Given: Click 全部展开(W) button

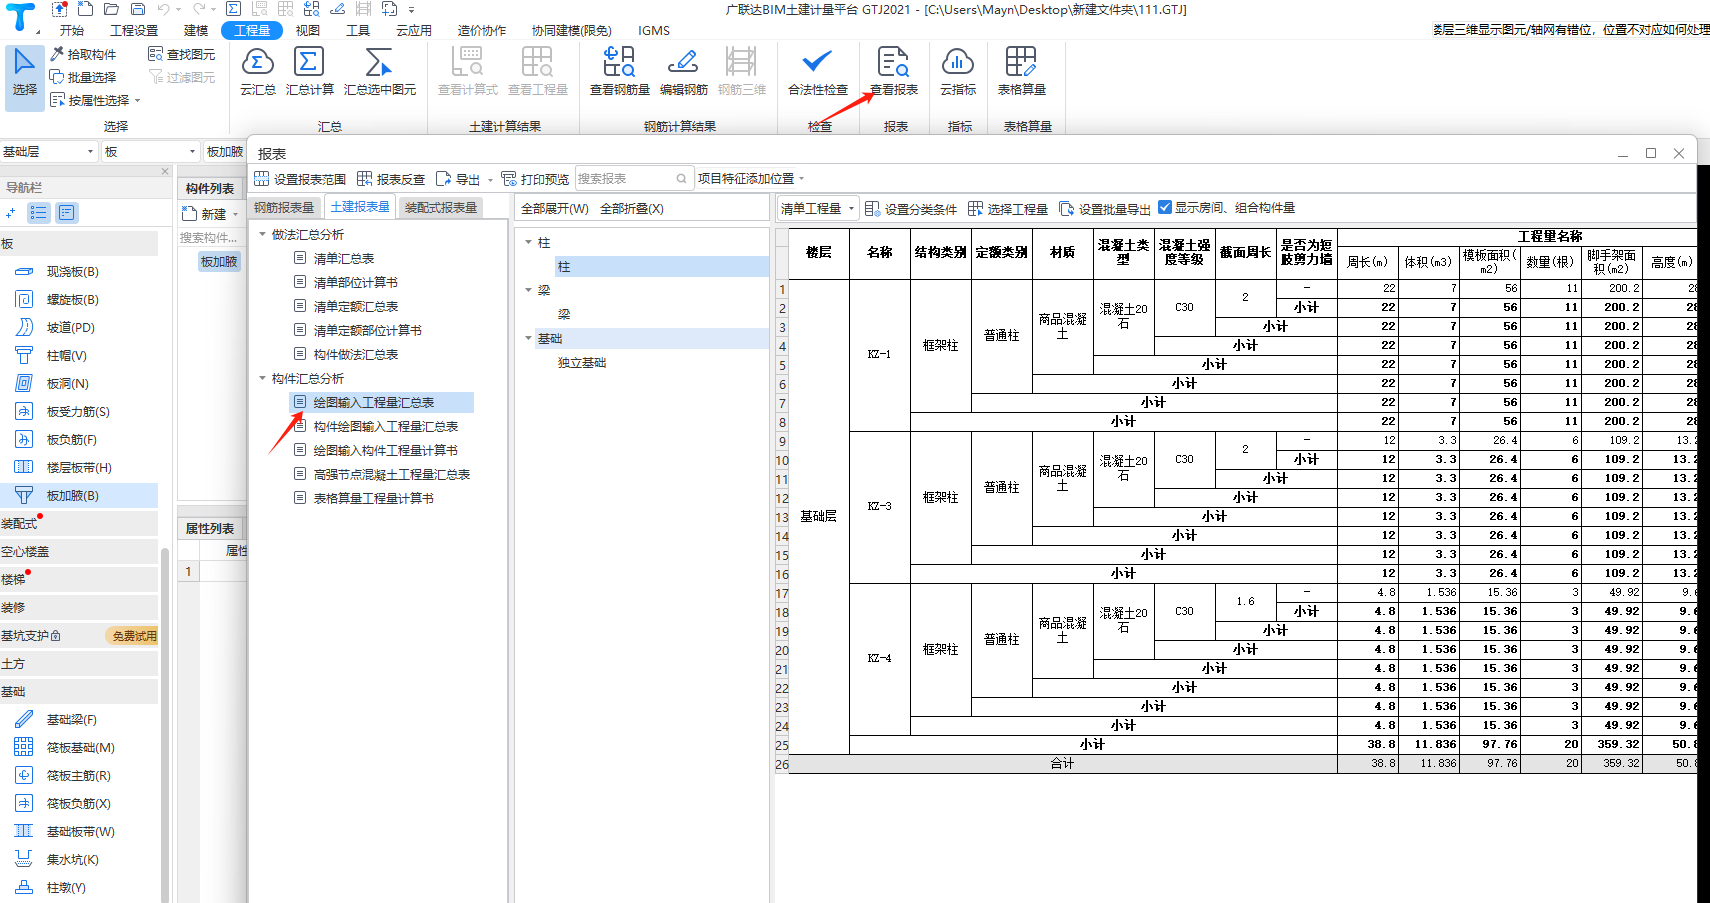Looking at the screenshot, I should (555, 208).
